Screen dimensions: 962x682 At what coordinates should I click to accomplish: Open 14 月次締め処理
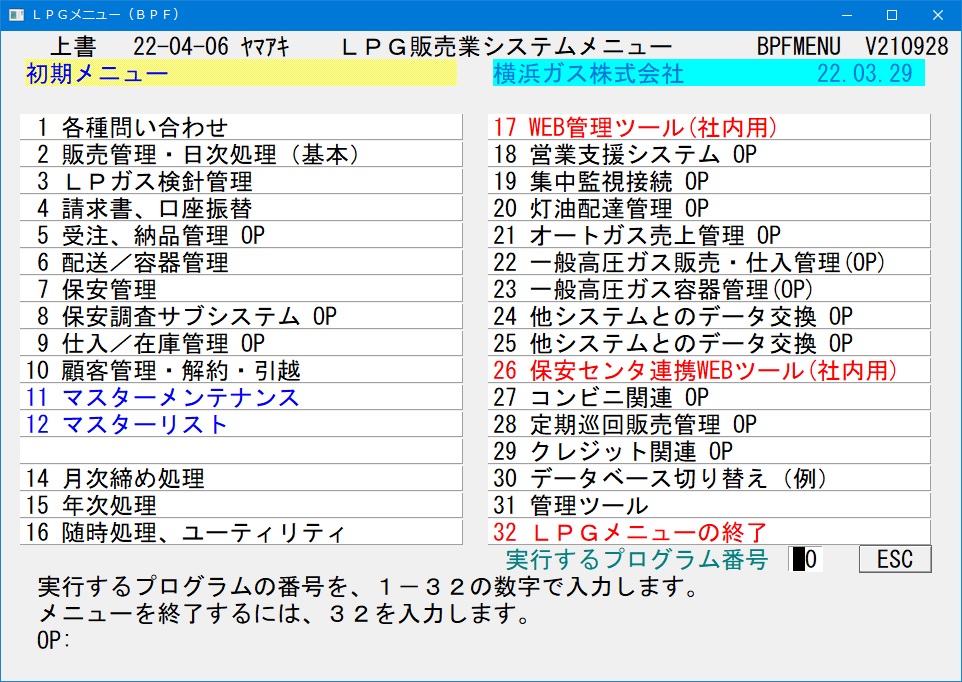click(240, 478)
